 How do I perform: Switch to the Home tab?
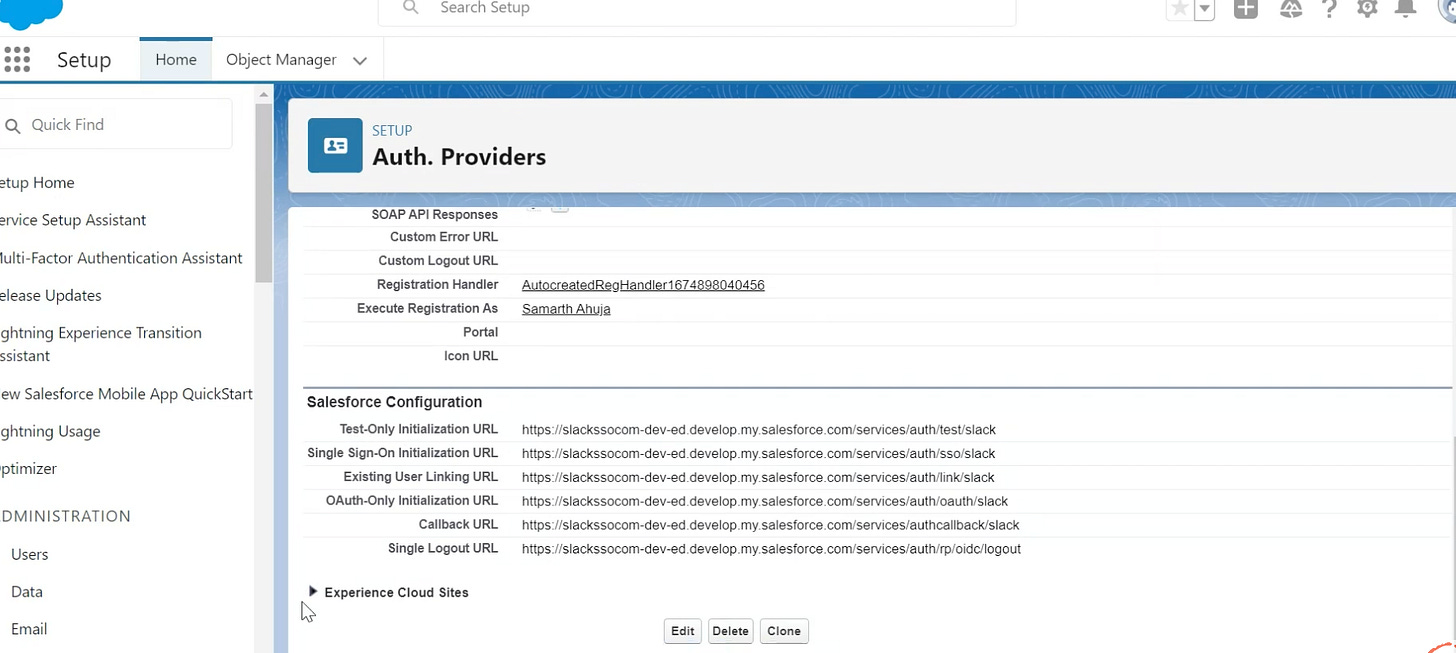[x=176, y=60]
